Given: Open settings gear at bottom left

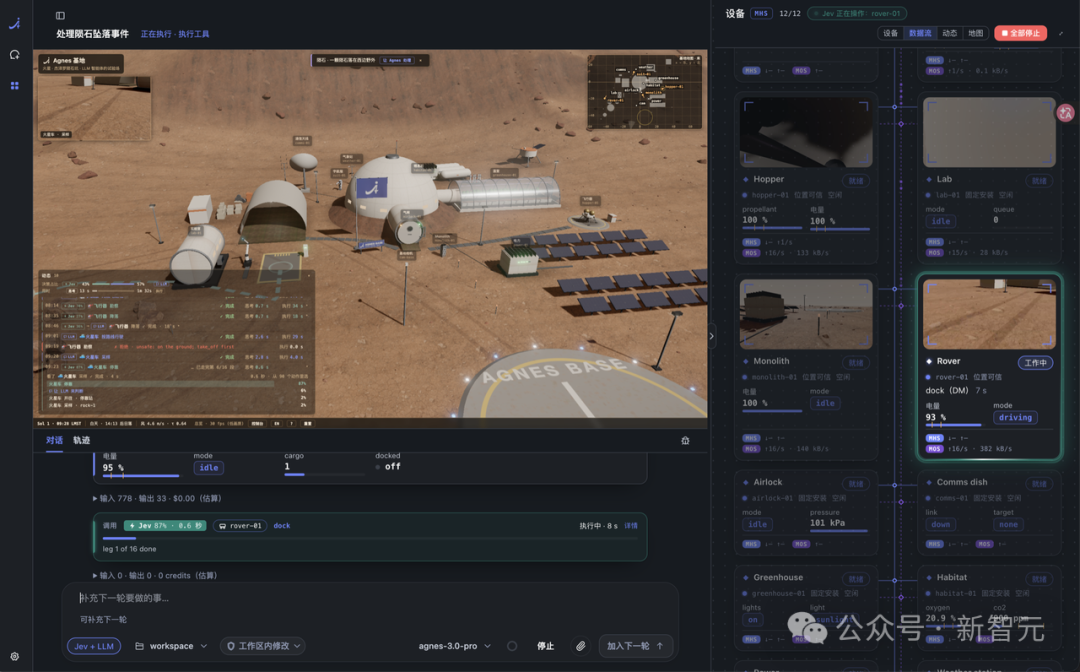Looking at the screenshot, I should click(14, 656).
